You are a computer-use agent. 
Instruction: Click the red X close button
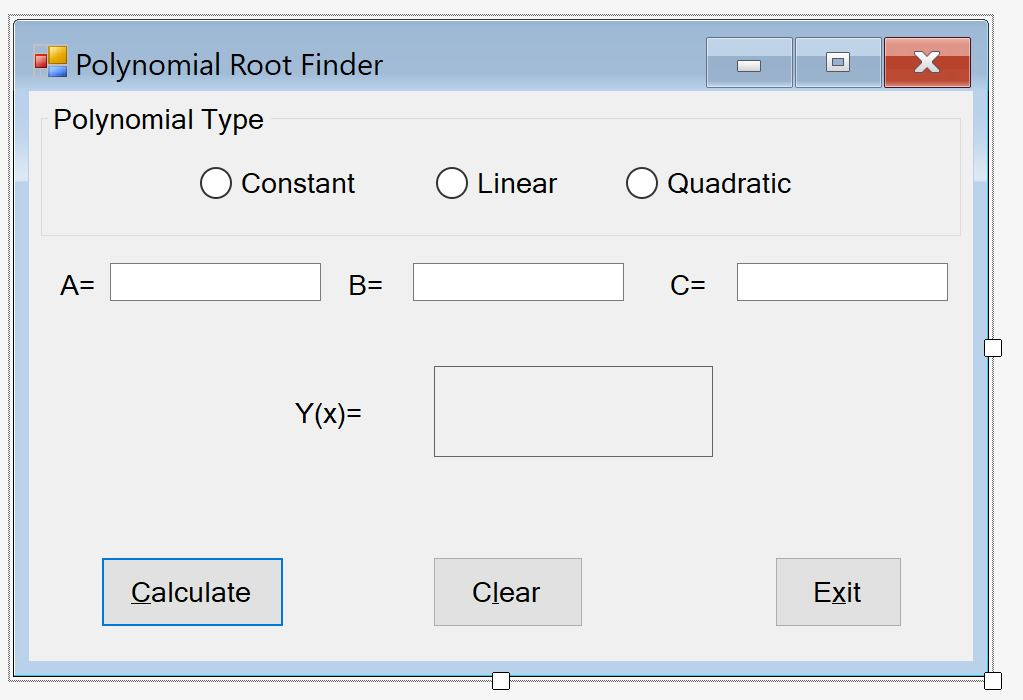[x=926, y=62]
